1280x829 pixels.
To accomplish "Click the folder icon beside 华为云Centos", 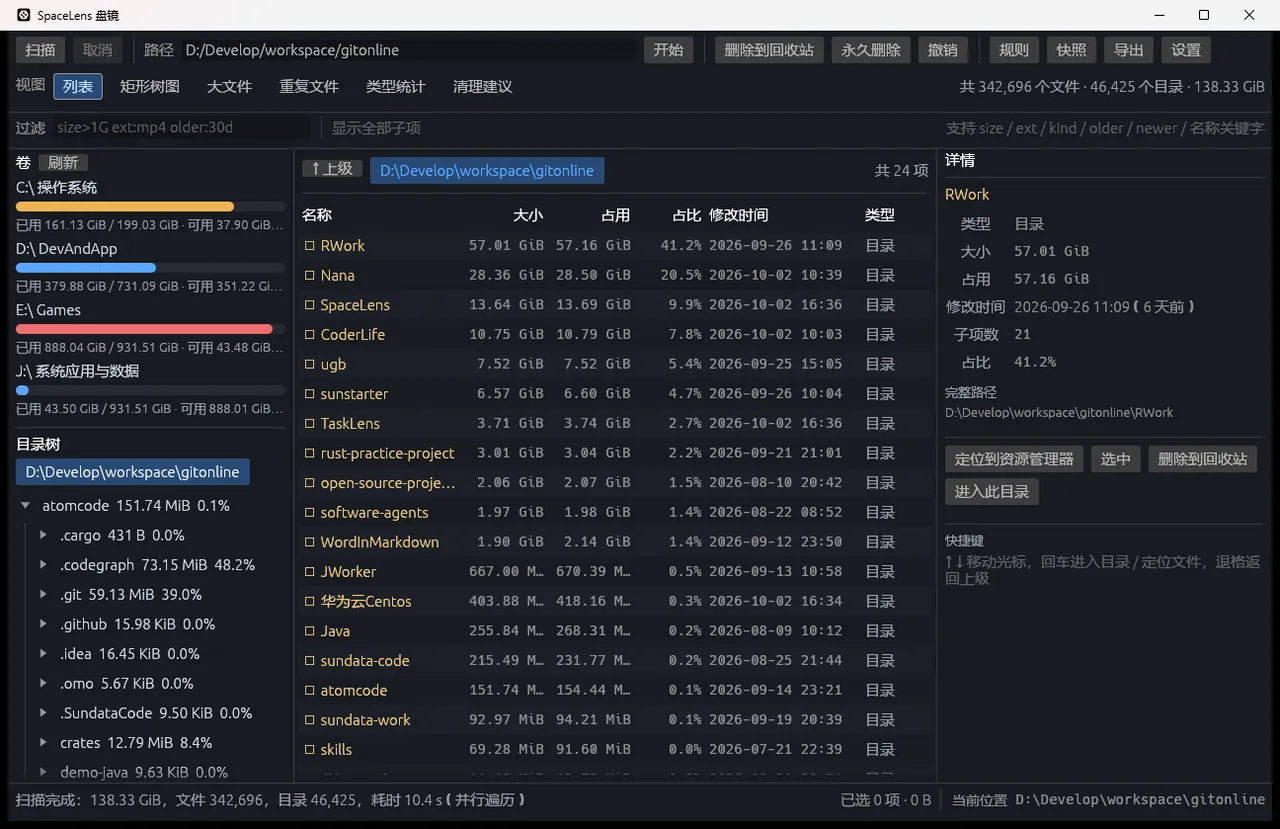I will point(310,601).
